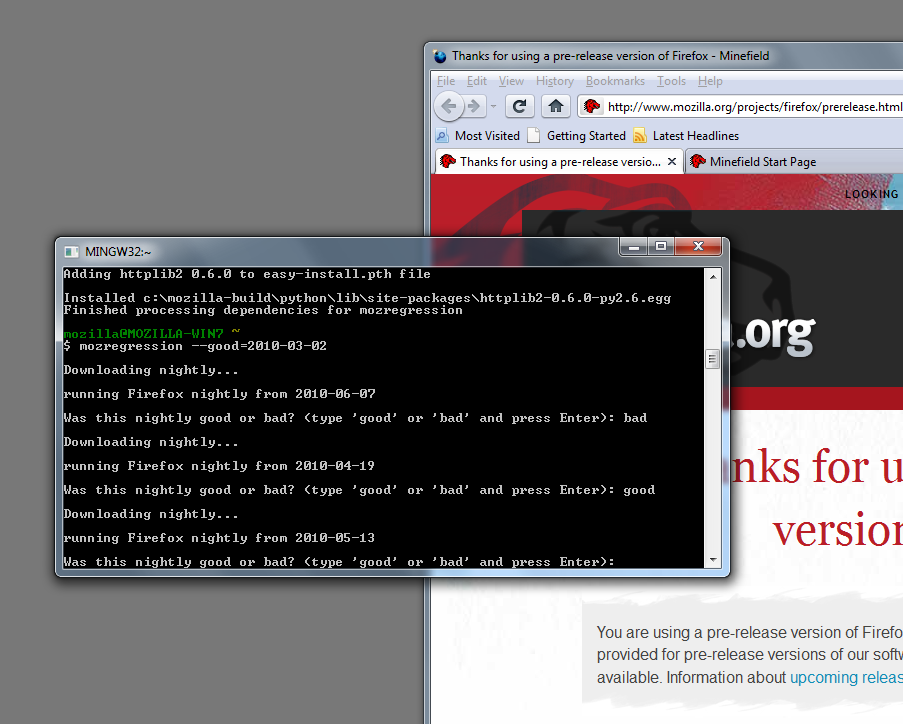
Task: Switch to the Minefield Start Page tab
Action: pyautogui.click(x=795, y=162)
